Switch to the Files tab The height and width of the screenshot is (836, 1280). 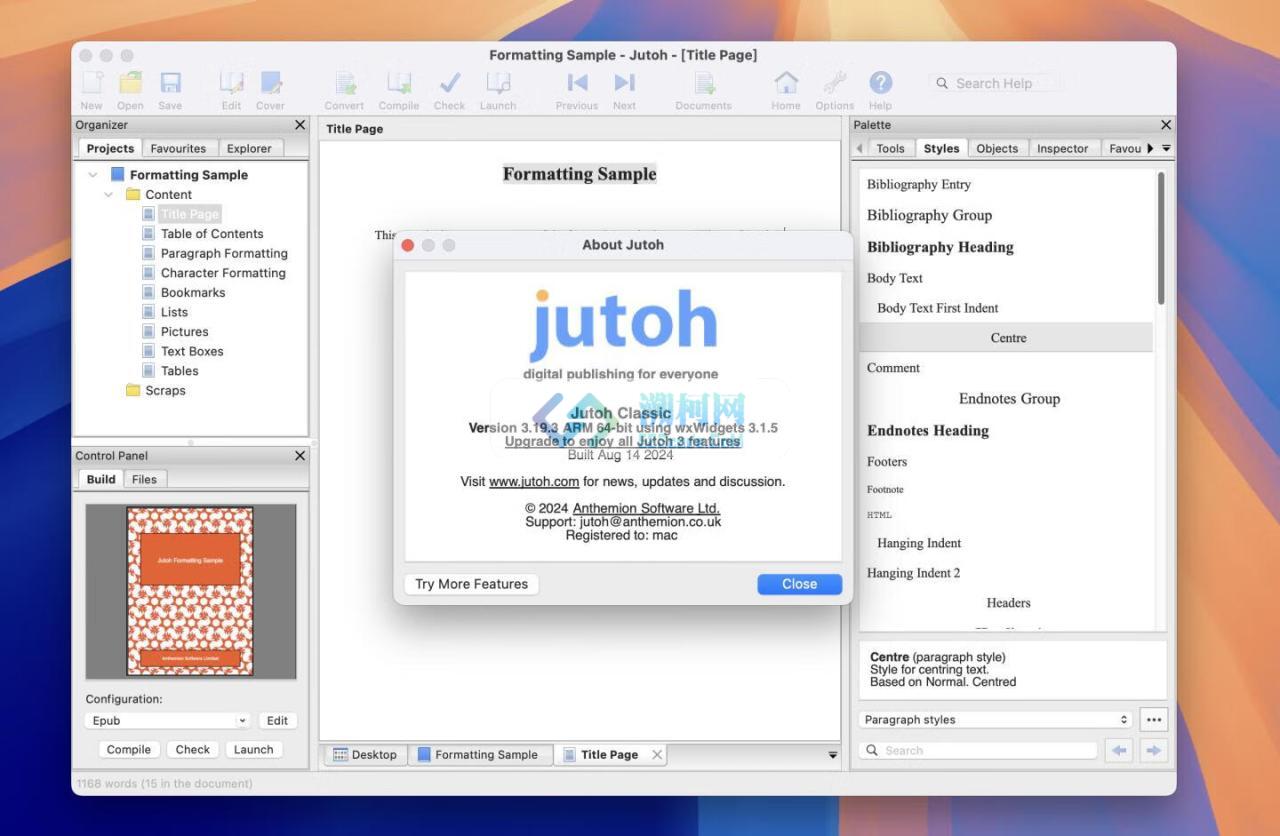tap(144, 479)
